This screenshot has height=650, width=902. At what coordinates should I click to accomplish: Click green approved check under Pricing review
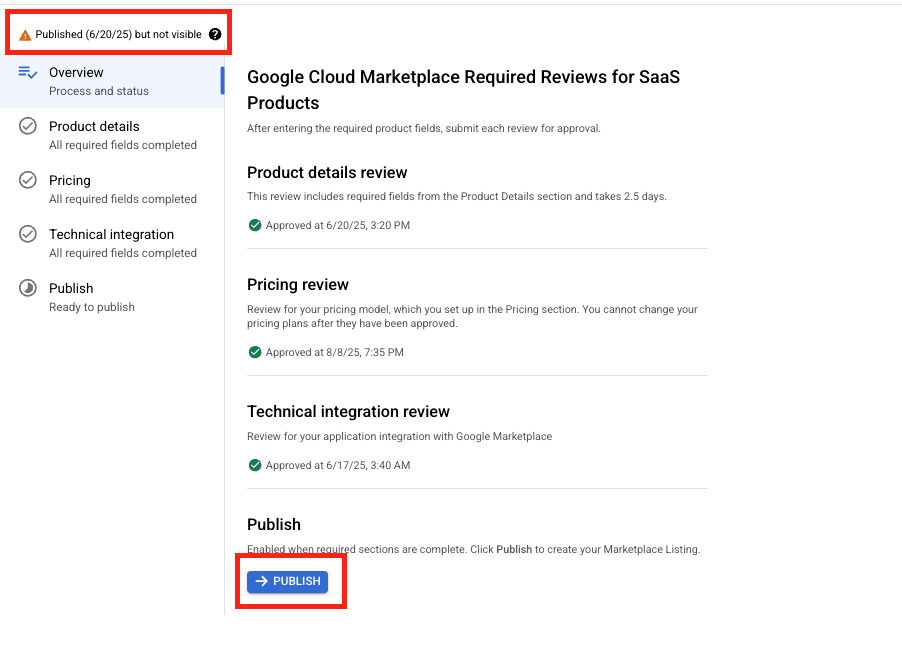click(255, 352)
